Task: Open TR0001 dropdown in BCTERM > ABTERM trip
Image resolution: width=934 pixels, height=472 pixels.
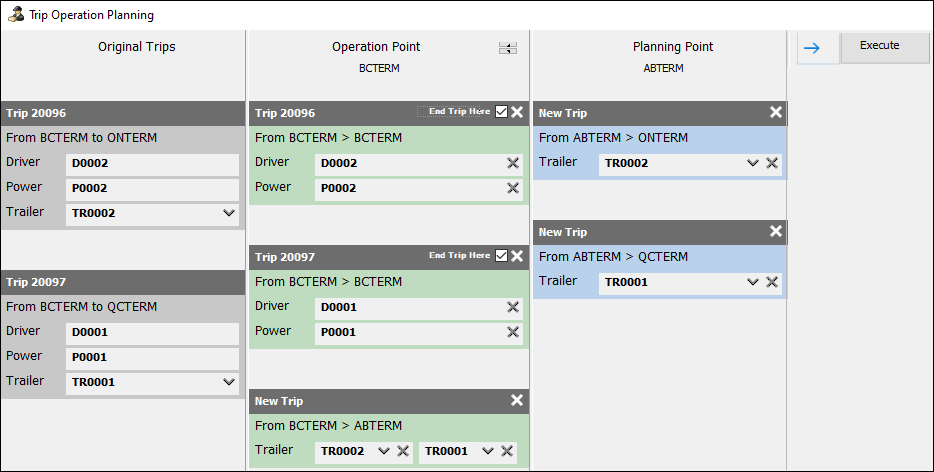Action: click(x=488, y=451)
